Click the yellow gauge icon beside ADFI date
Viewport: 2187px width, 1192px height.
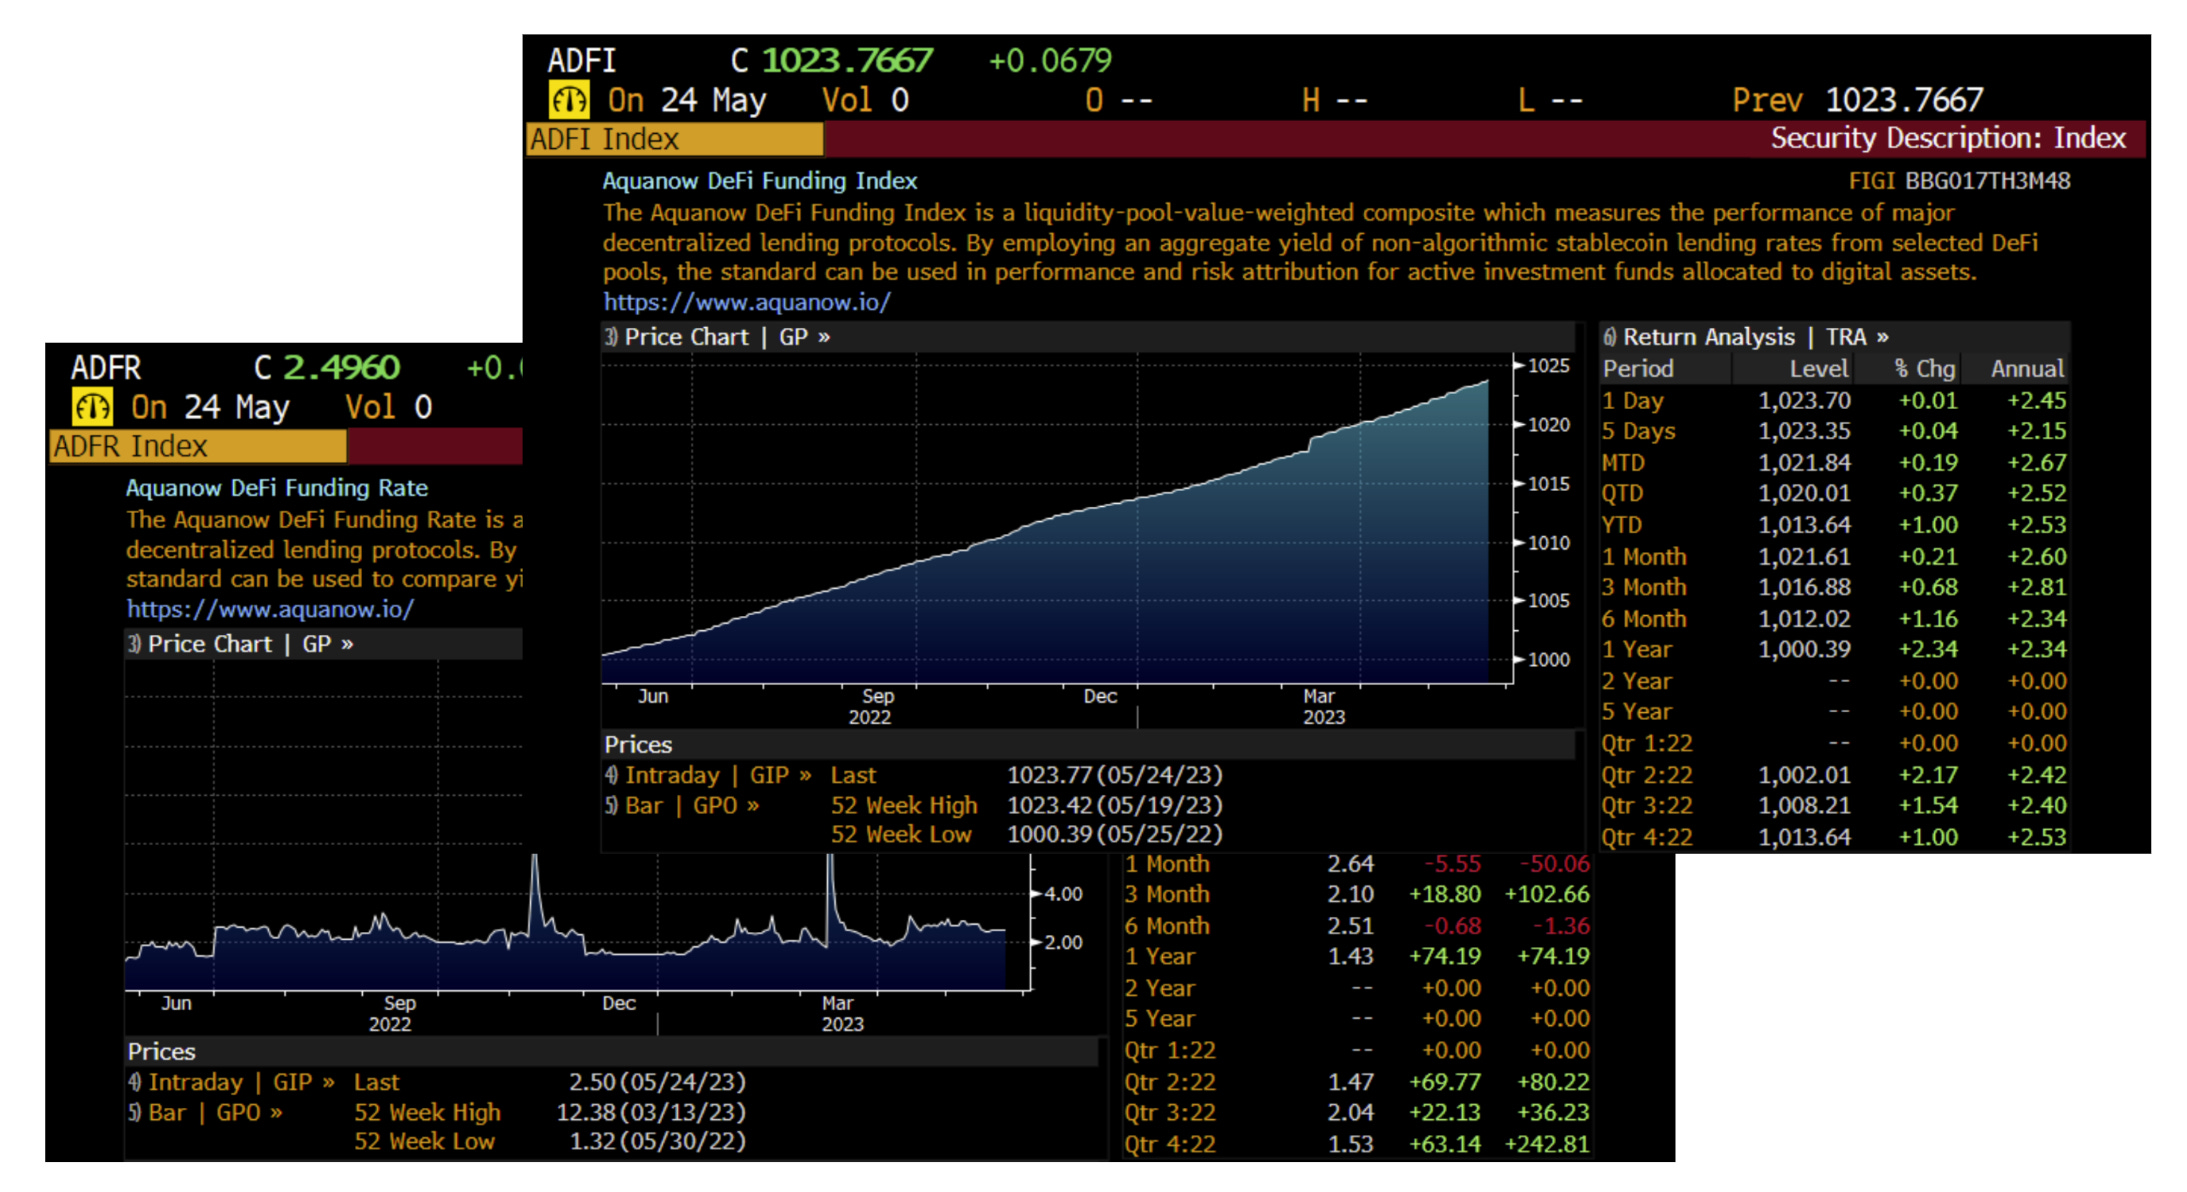(x=568, y=100)
